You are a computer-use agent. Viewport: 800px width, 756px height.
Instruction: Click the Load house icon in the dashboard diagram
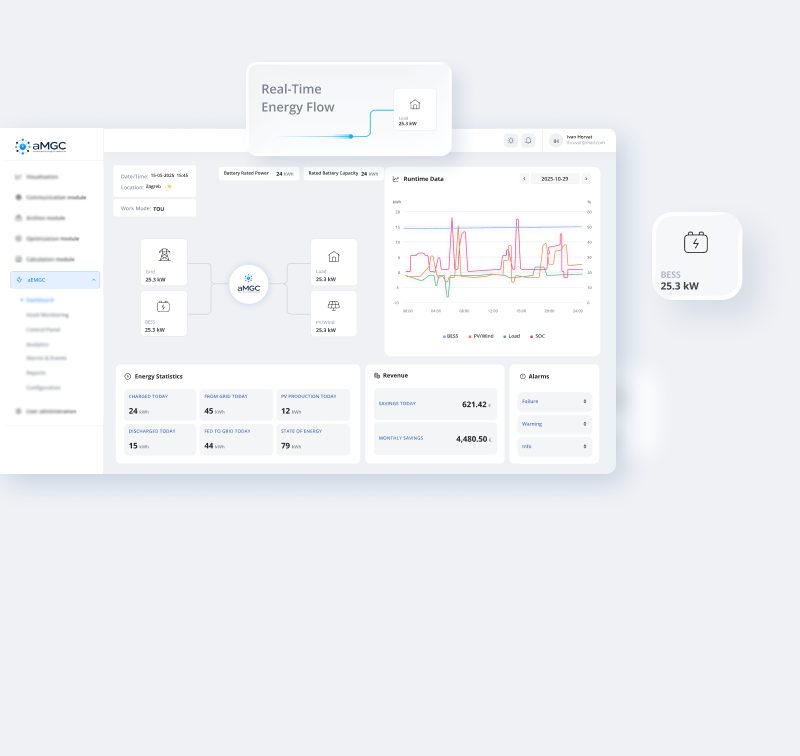pos(334,256)
